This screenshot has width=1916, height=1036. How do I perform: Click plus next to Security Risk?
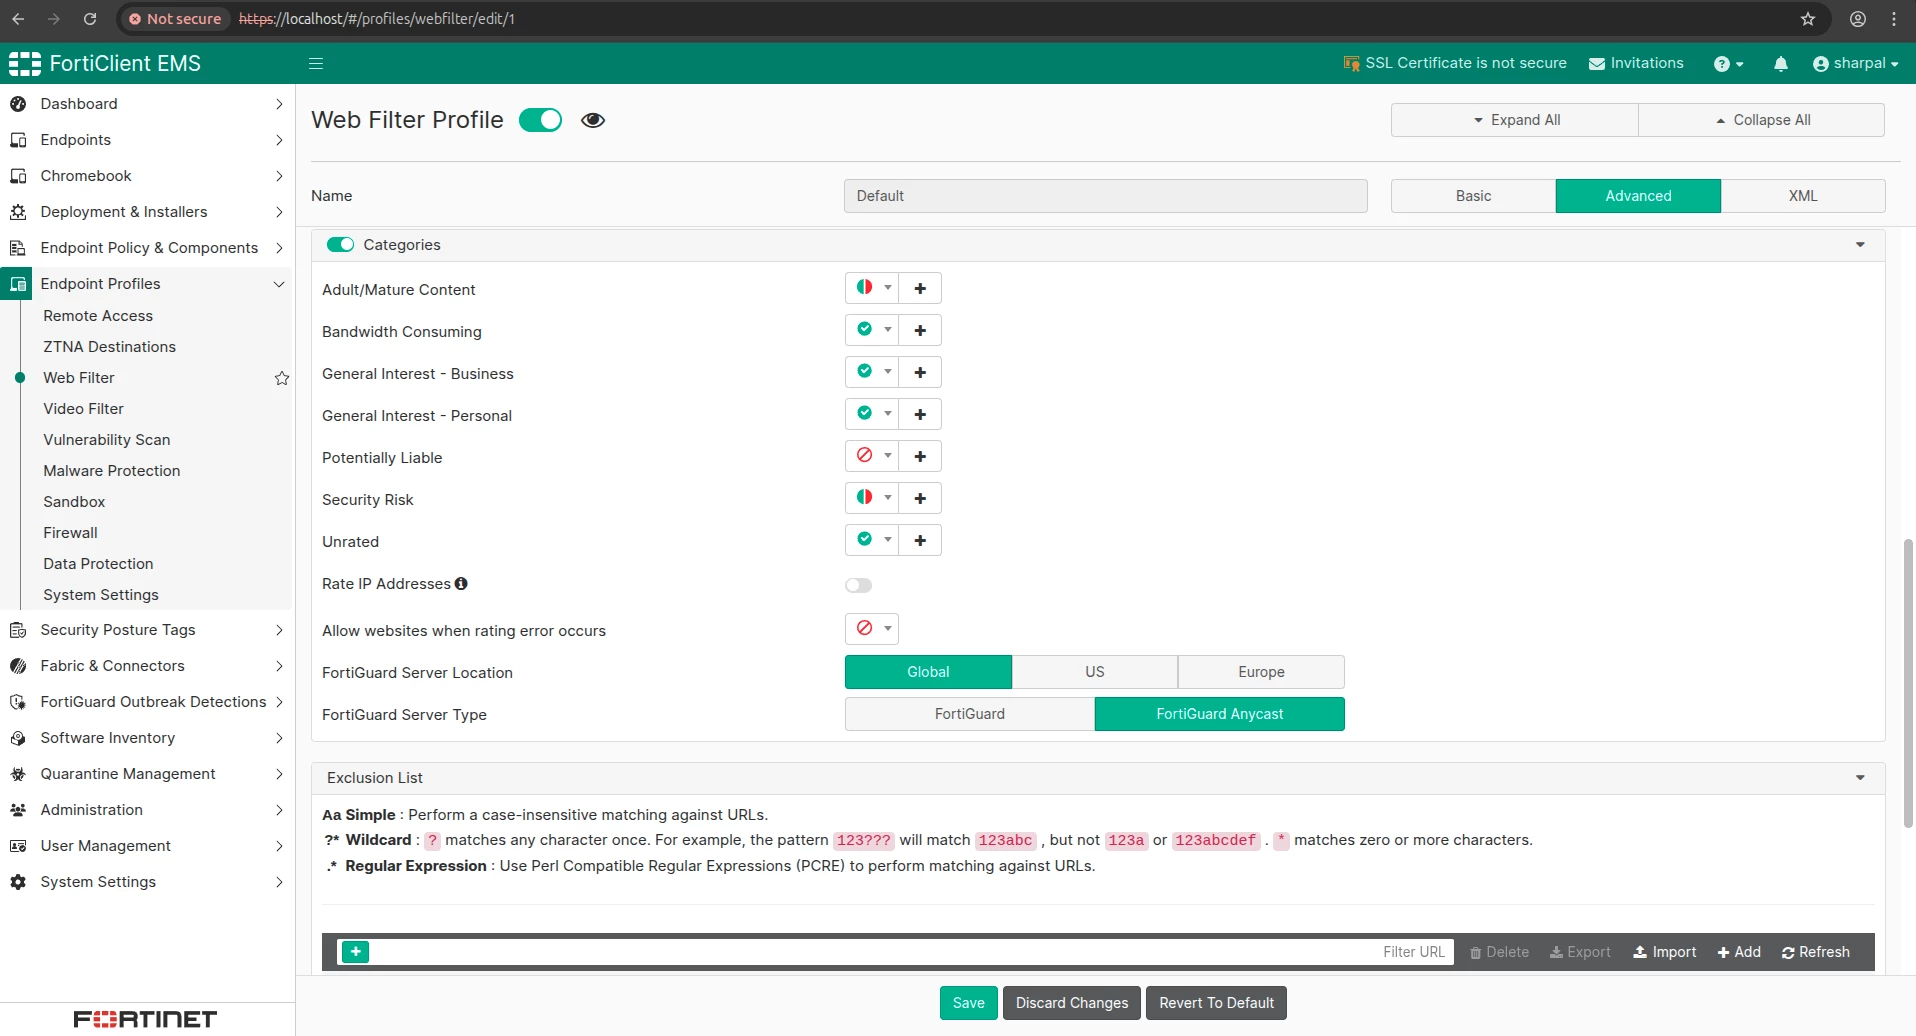click(x=920, y=499)
